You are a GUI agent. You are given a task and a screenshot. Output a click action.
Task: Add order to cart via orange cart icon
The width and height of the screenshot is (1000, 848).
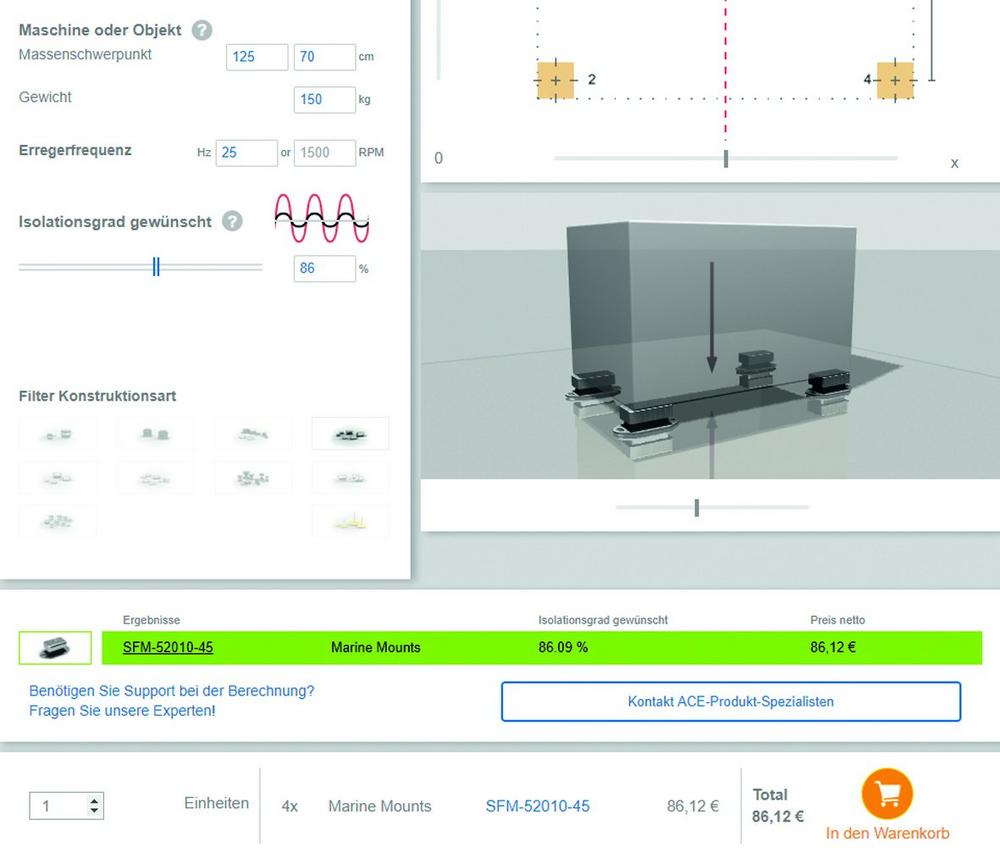point(886,794)
